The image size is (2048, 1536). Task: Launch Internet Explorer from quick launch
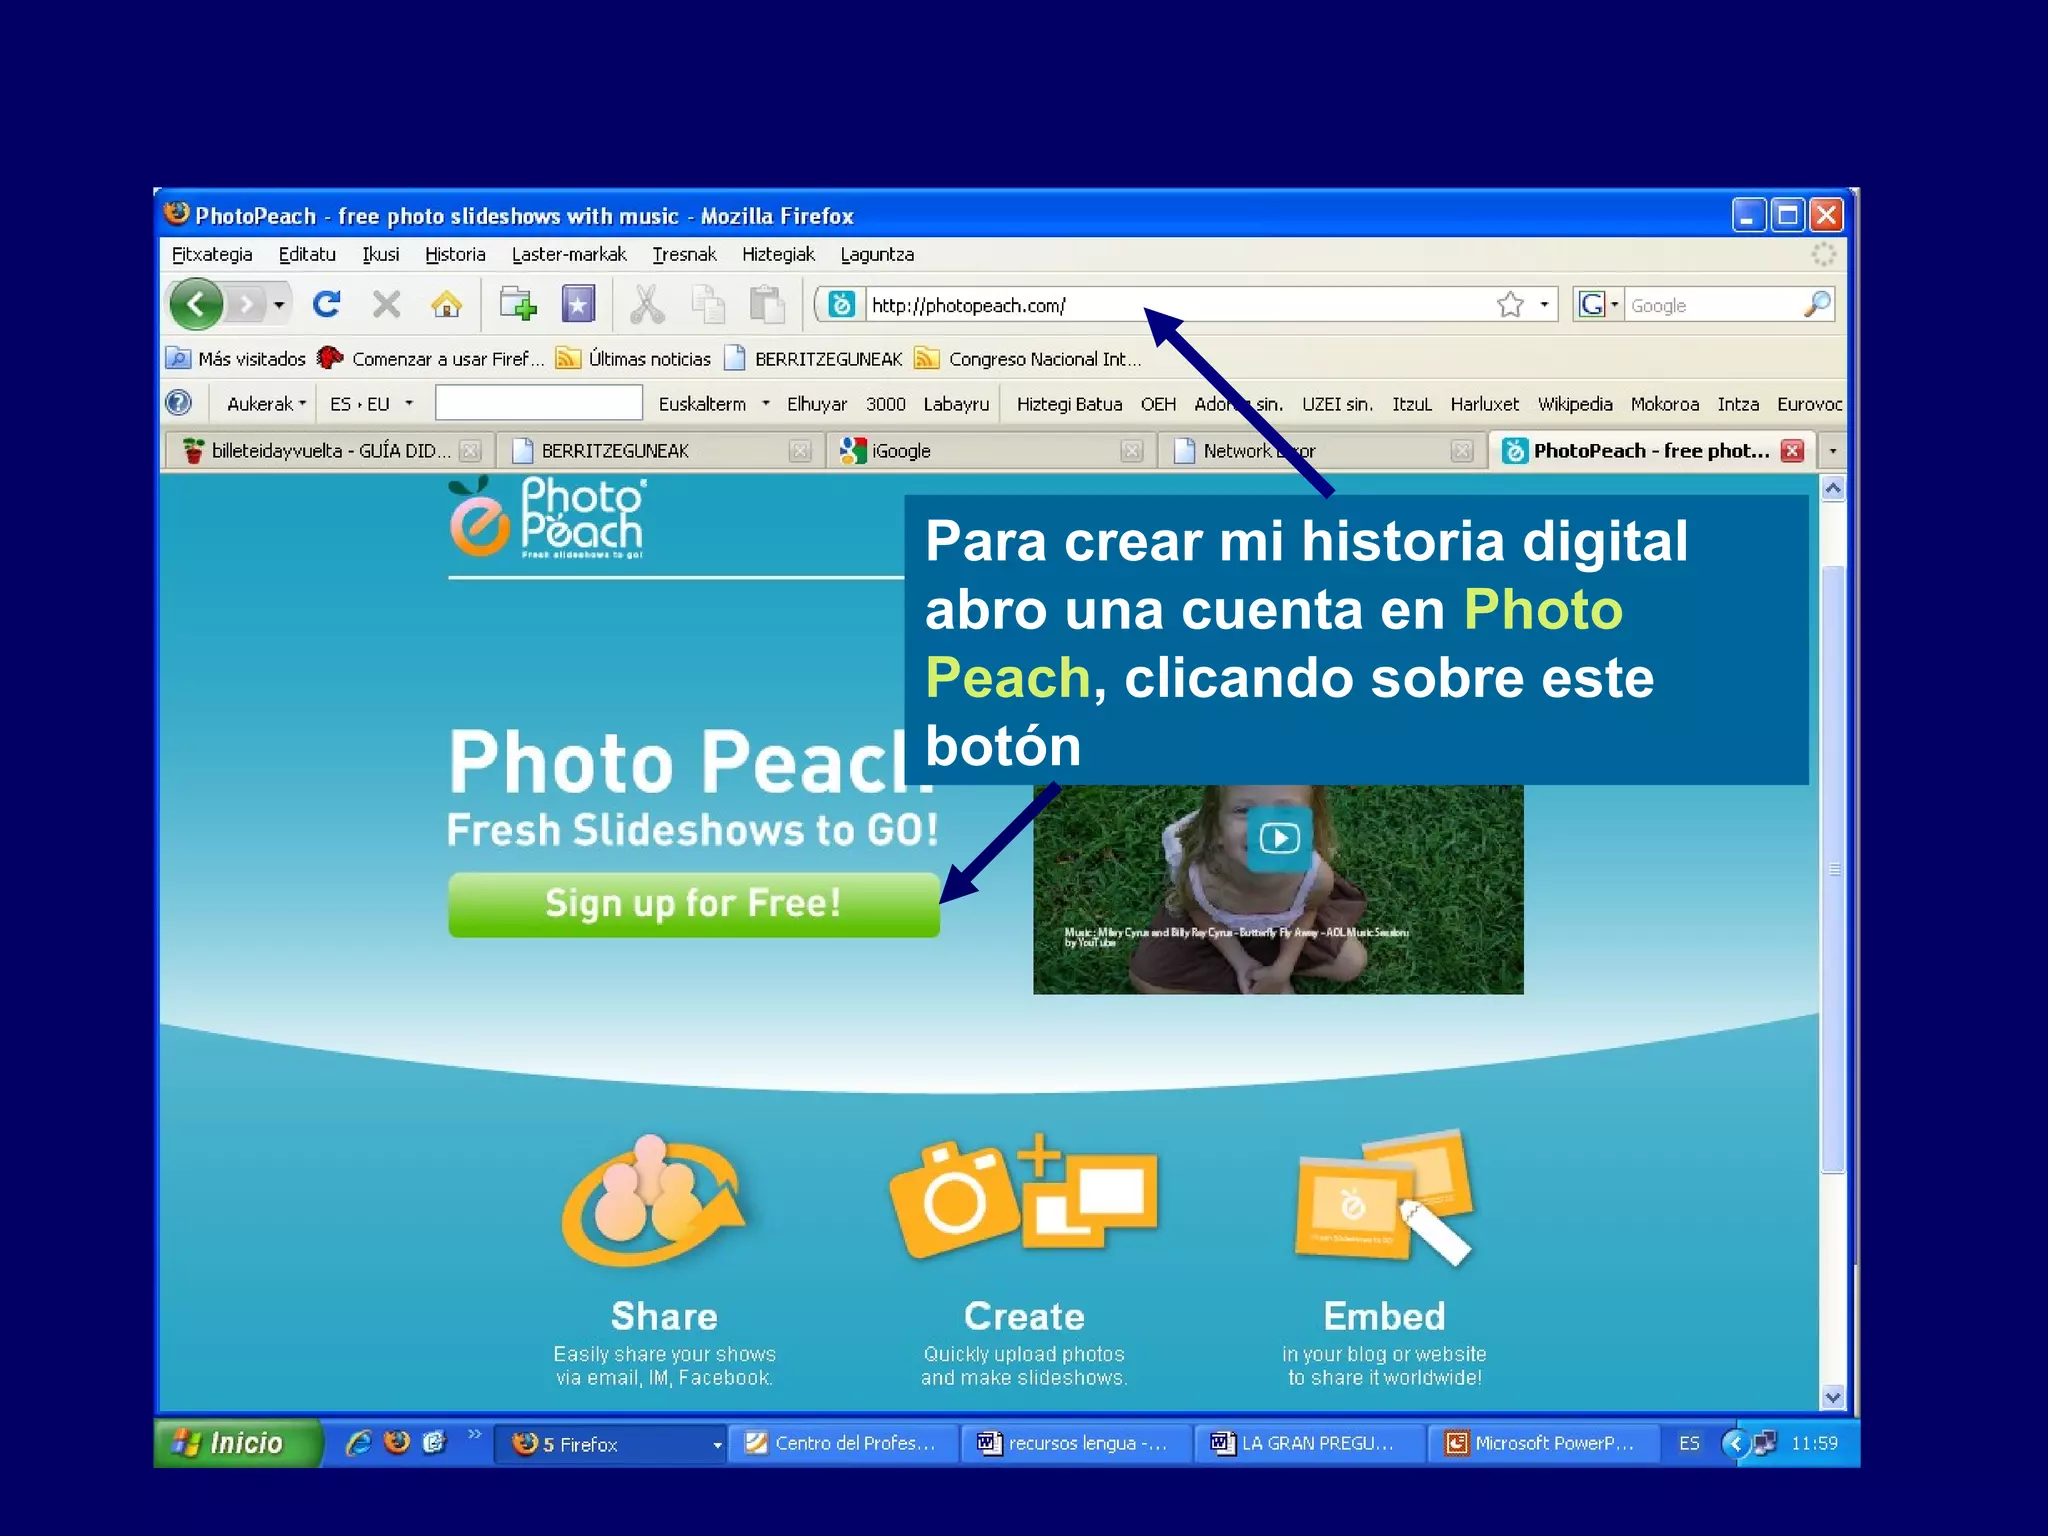click(358, 1443)
